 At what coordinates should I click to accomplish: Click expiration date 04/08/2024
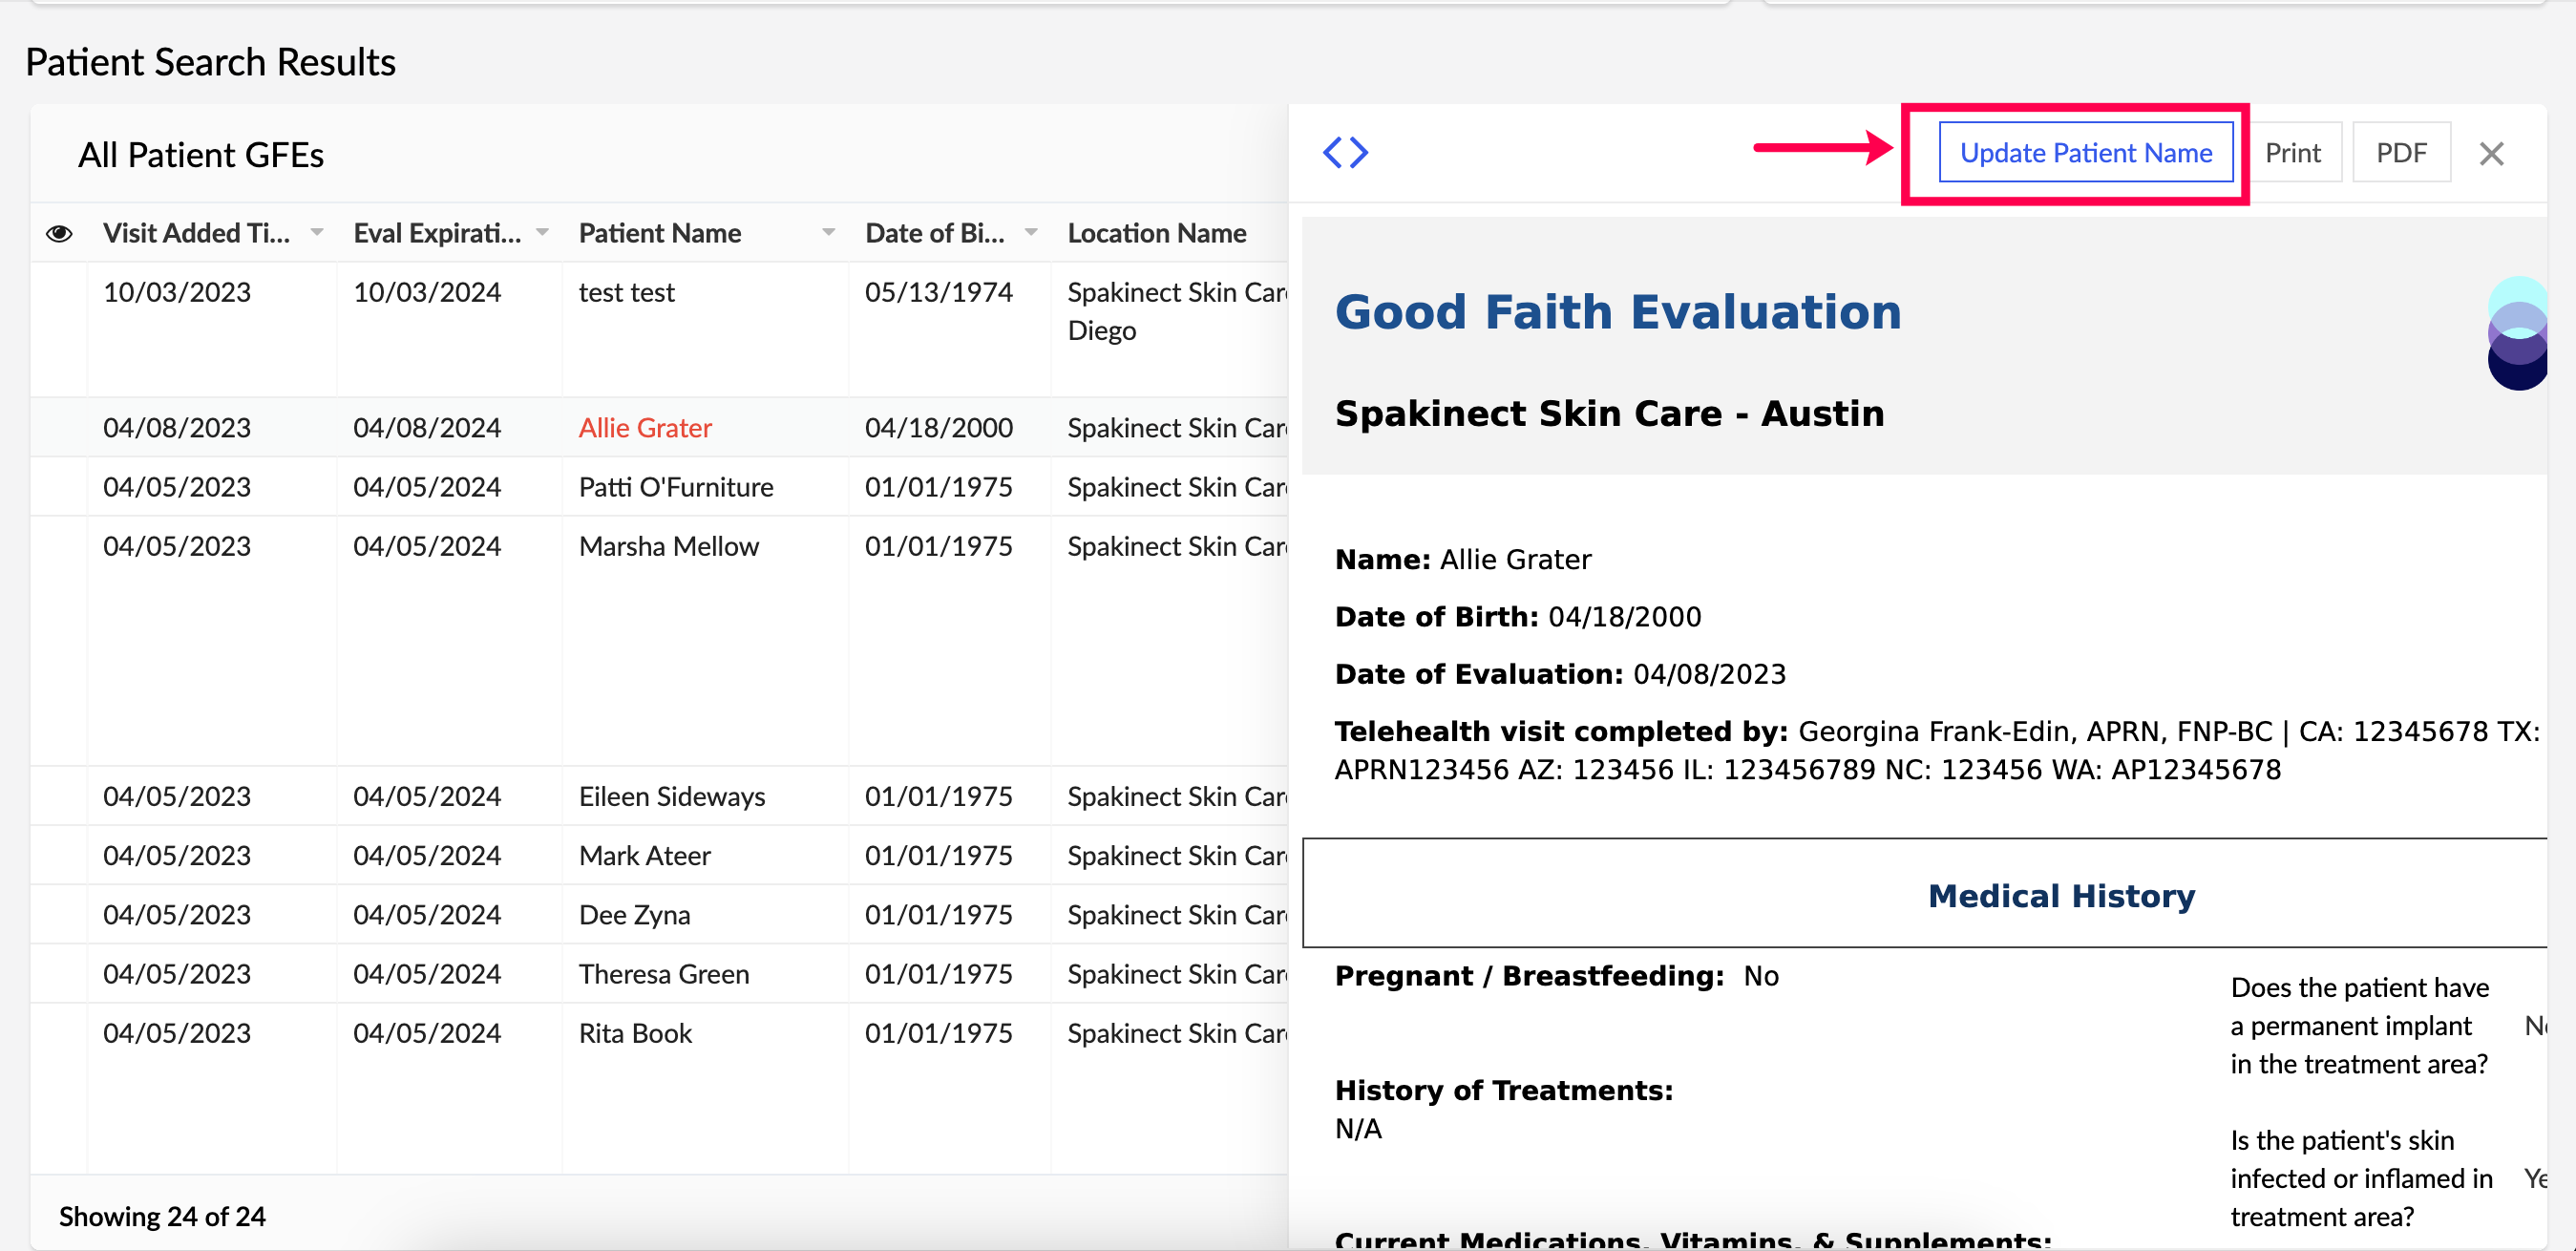coord(427,427)
